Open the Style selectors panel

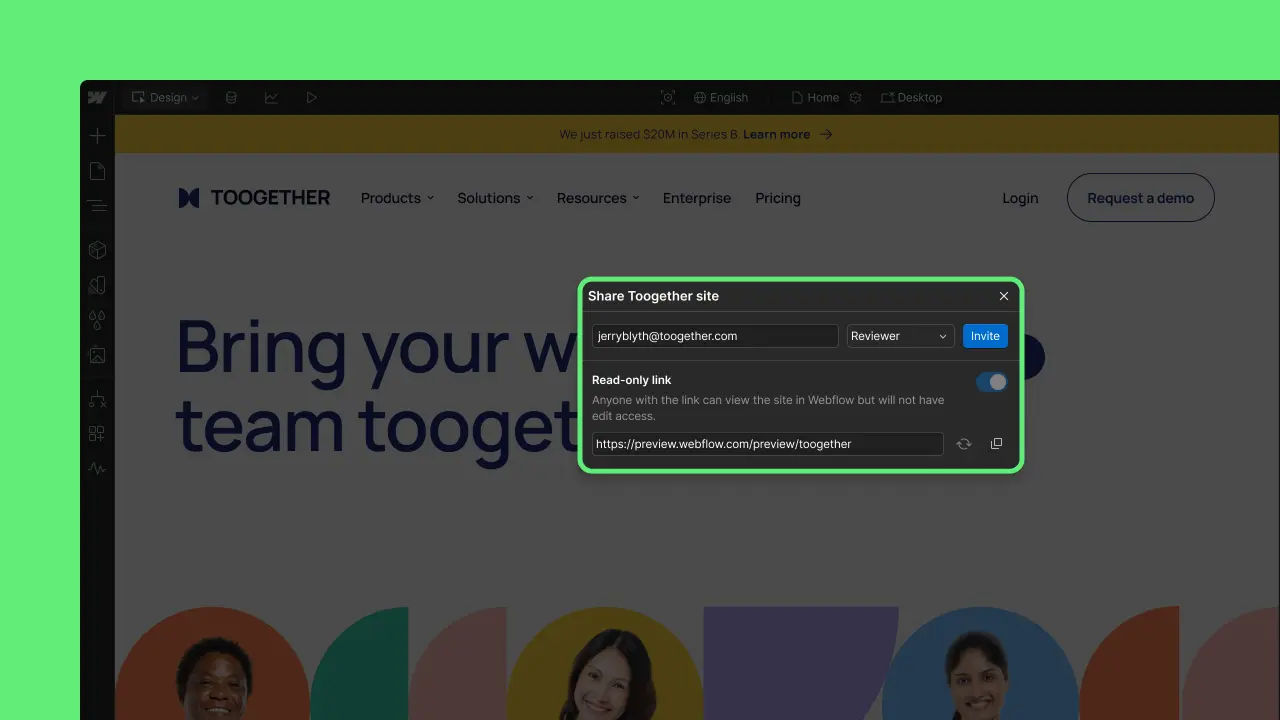(97, 285)
